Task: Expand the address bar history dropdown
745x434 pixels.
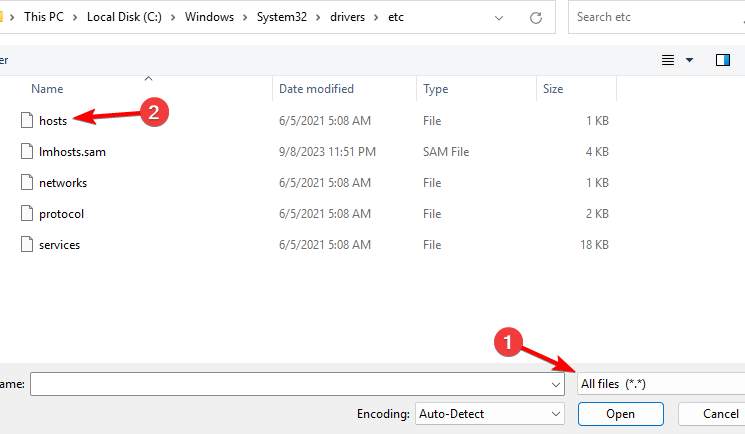Action: [498, 17]
